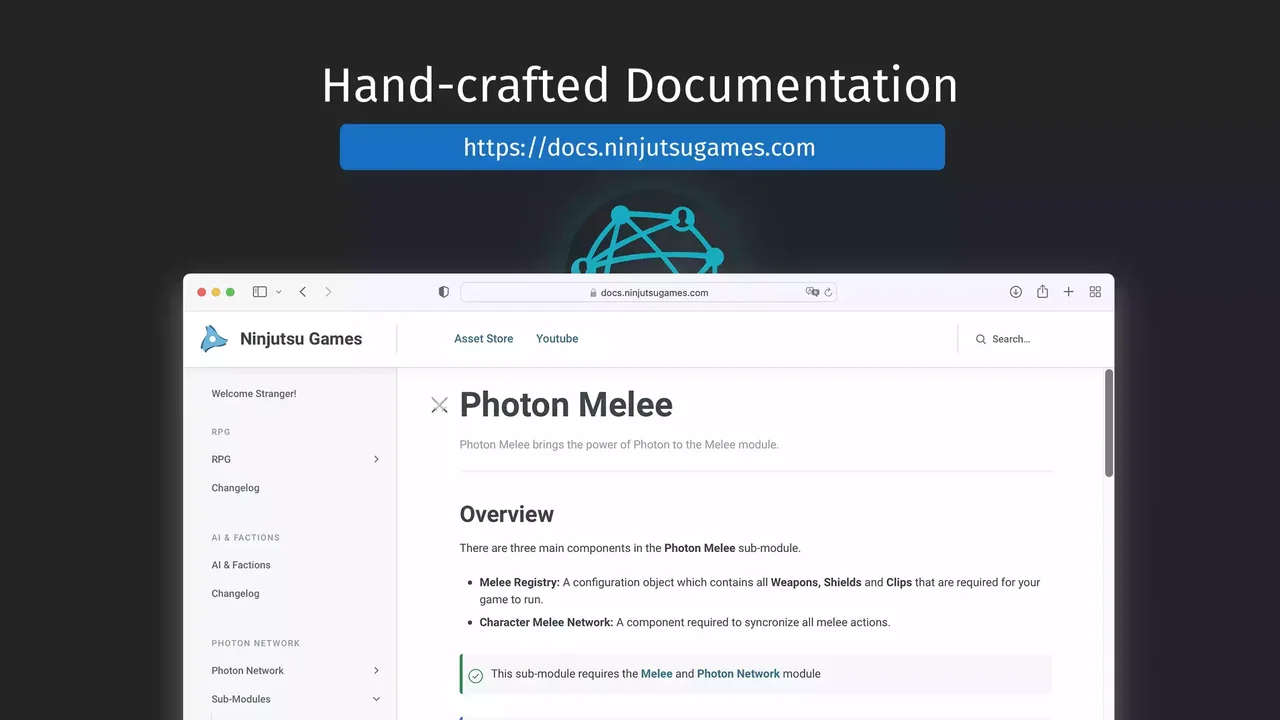Image resolution: width=1280 pixels, height=720 pixels.
Task: Reload the page with the refresh icon
Action: tap(828, 292)
